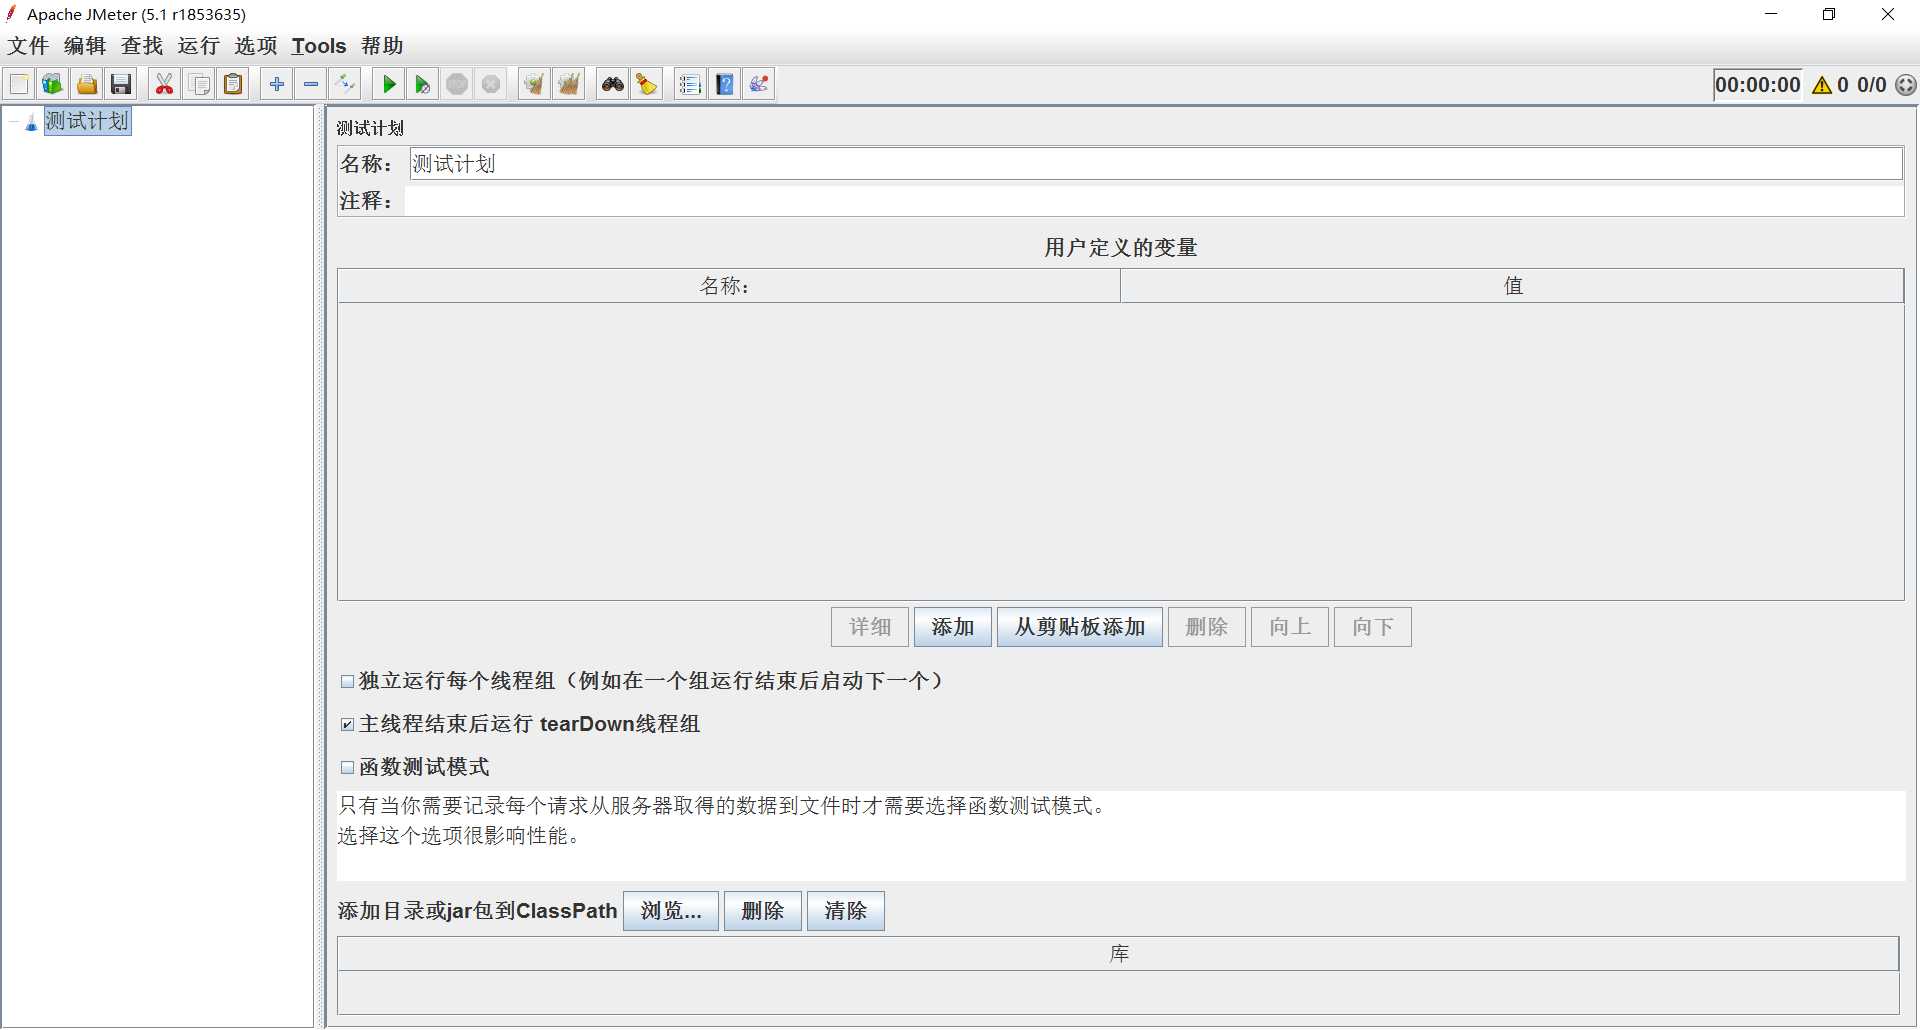The image size is (1920, 1030).
Task: Click Start no pauses icon
Action: (x=423, y=85)
